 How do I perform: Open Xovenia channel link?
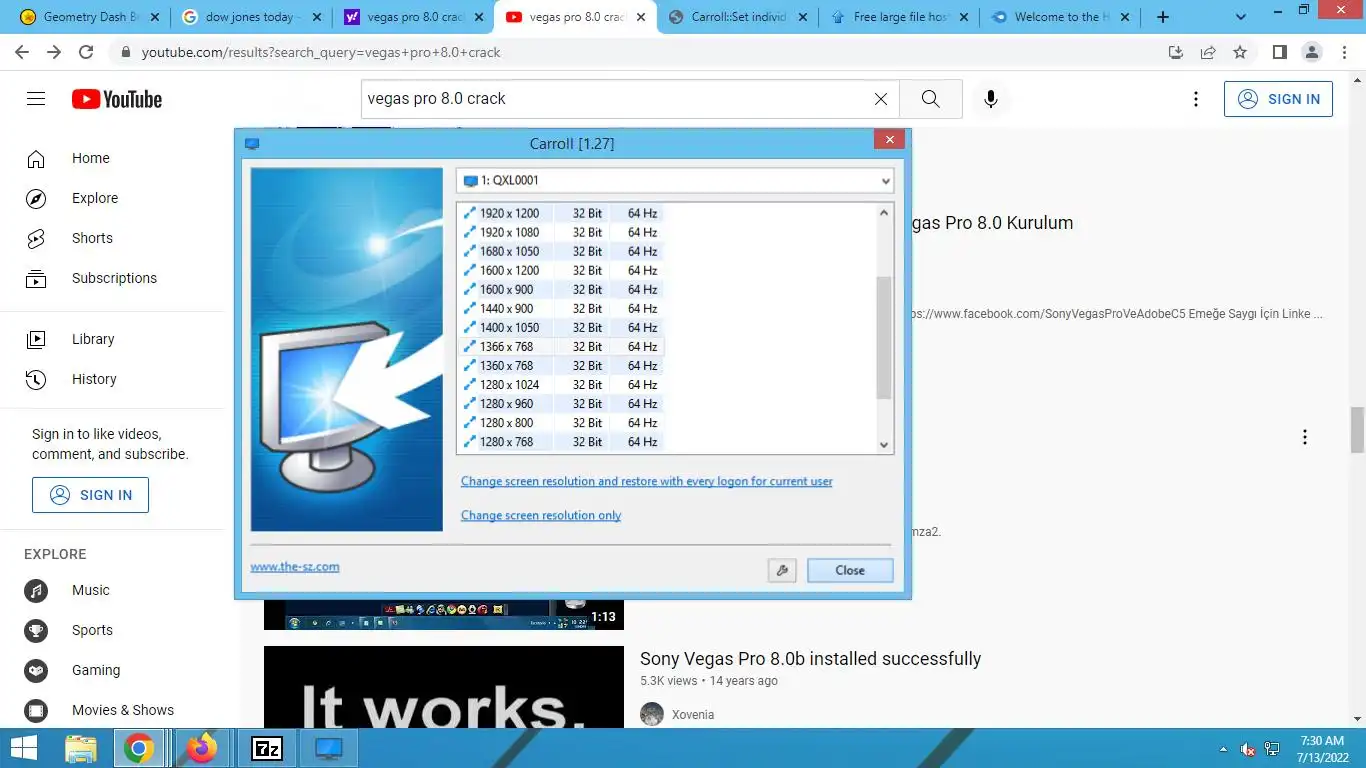(x=693, y=715)
